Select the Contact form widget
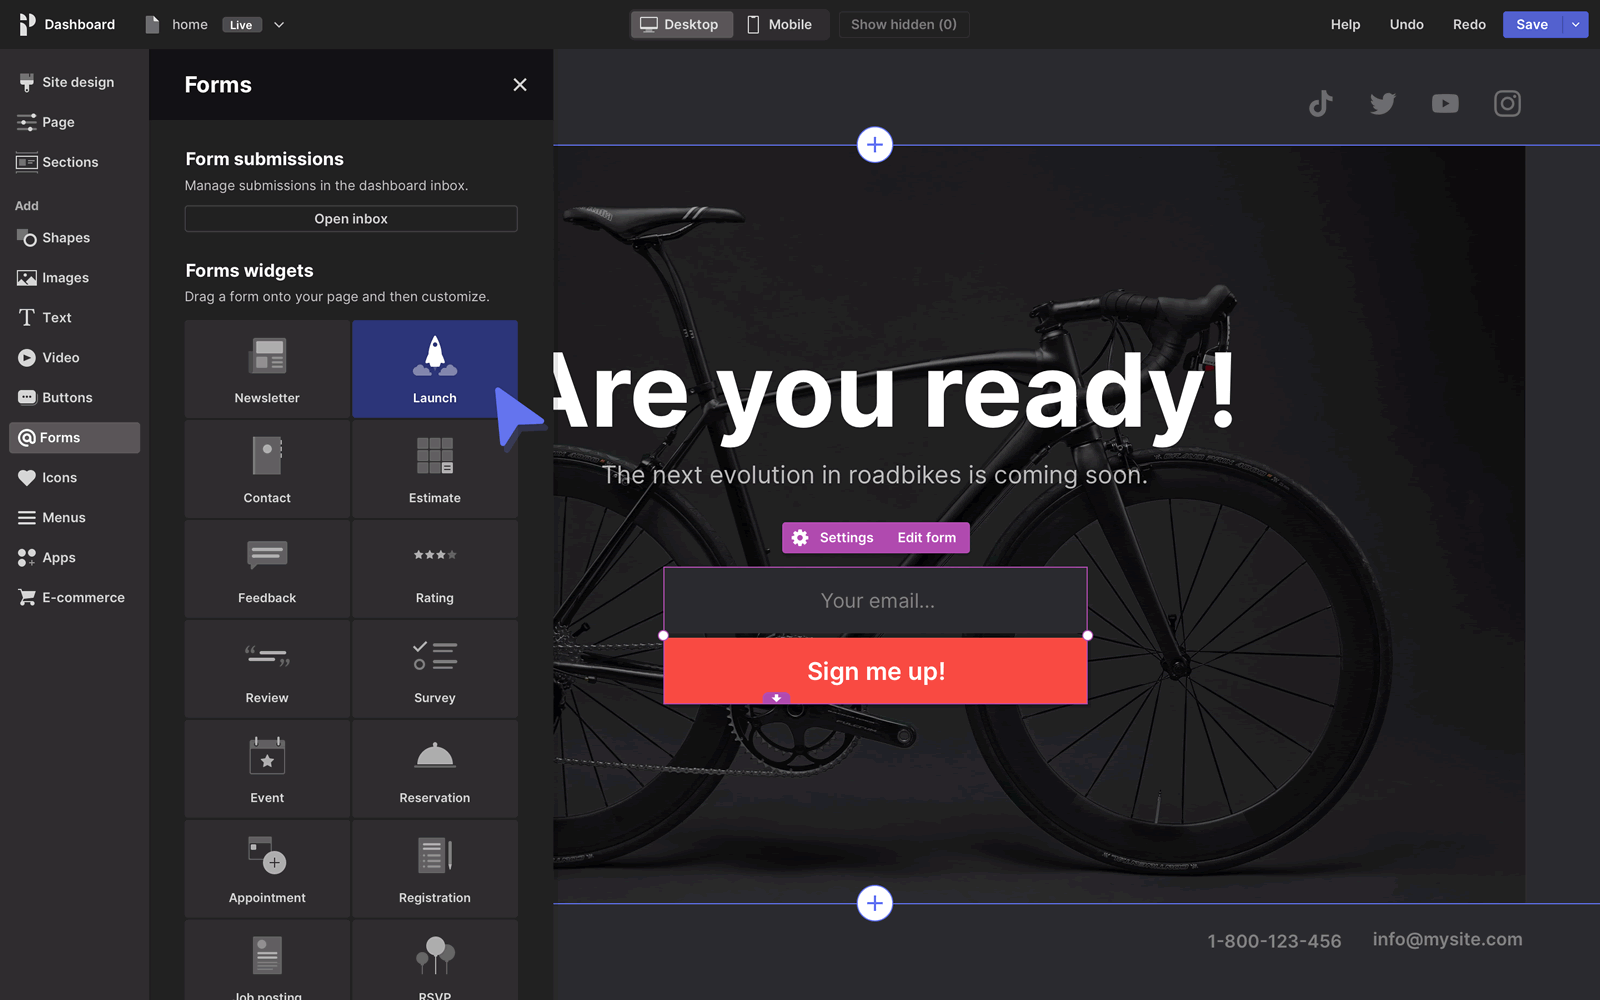This screenshot has width=1600, height=1000. pos(267,469)
